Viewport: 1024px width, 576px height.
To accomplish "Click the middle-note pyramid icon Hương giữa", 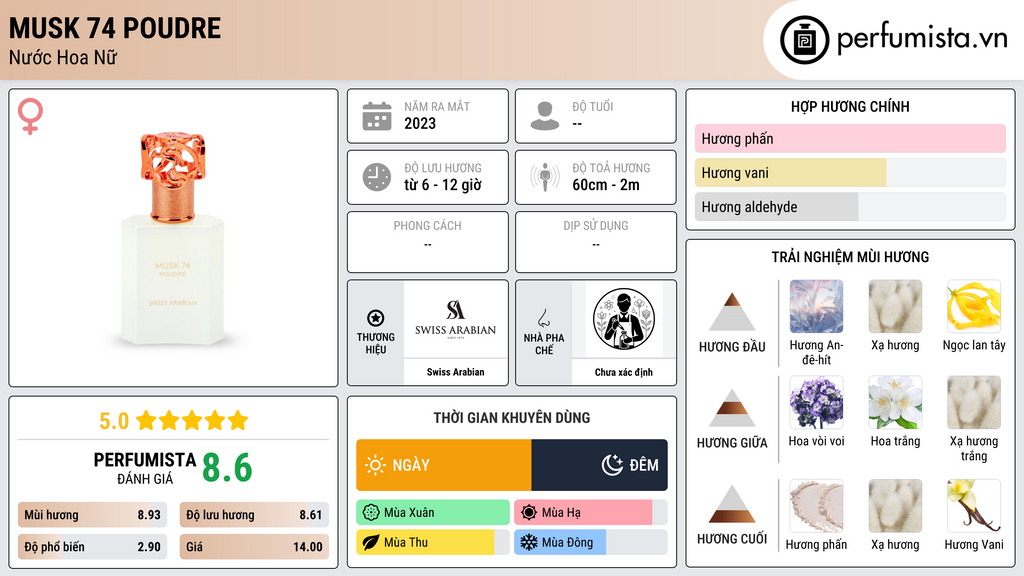I will 732,408.
